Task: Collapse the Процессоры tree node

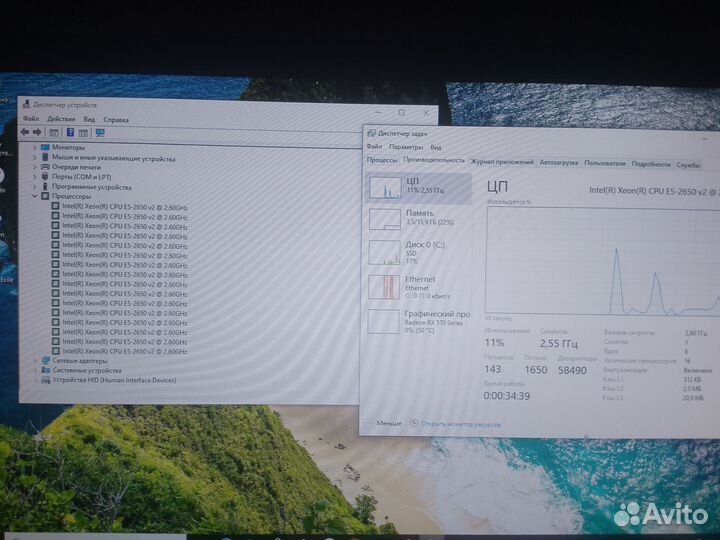Action: pyautogui.click(x=34, y=197)
